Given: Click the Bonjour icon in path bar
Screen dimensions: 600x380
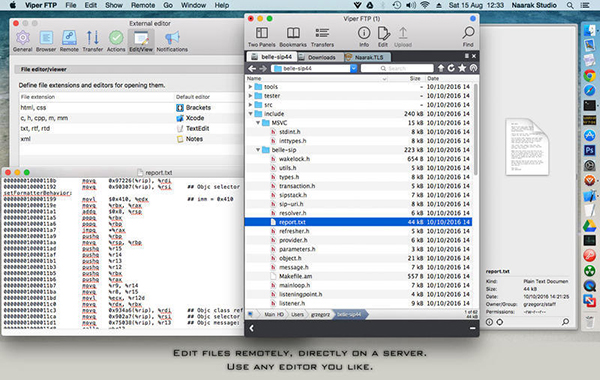Looking at the screenshot, I should [473, 68].
